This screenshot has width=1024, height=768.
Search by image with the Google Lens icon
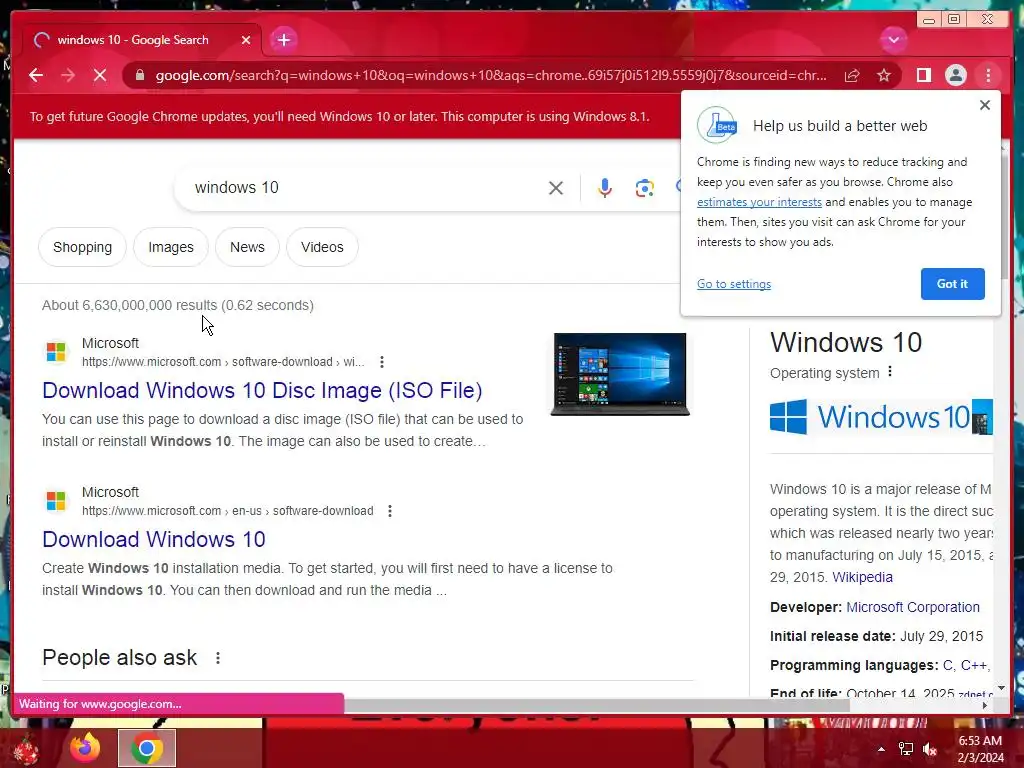[x=645, y=188]
